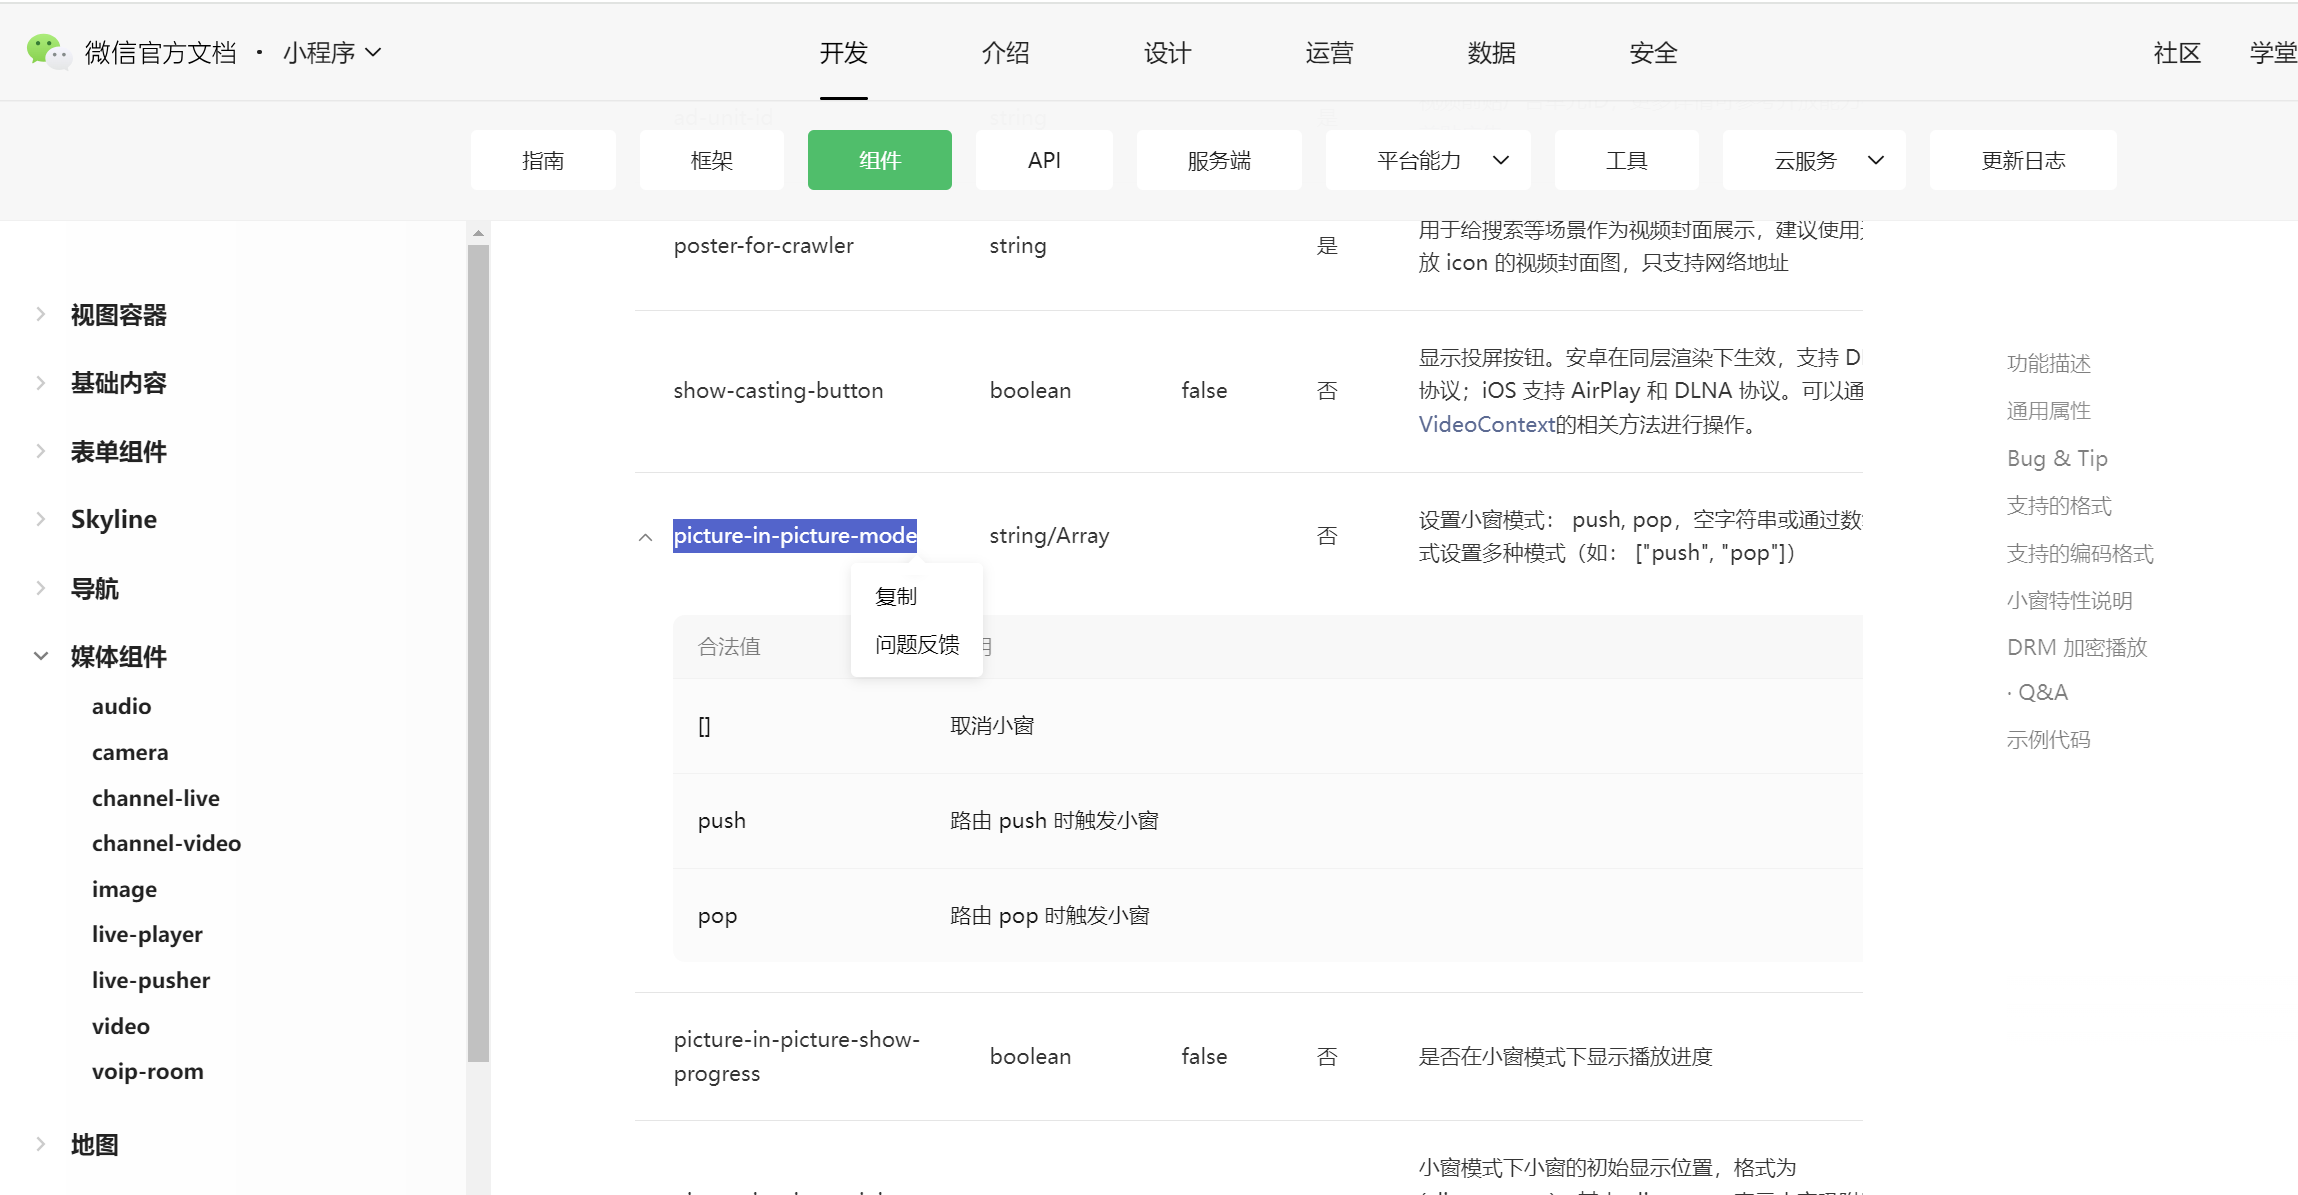Click the WeChat logo icon

(47, 51)
